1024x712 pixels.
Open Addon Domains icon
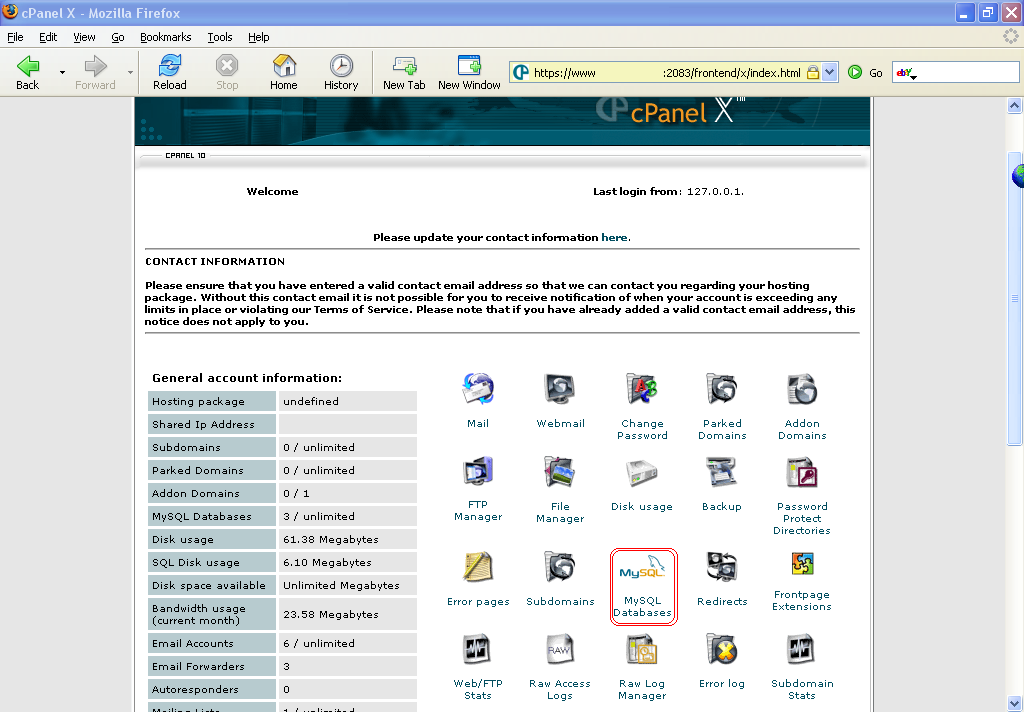[802, 389]
